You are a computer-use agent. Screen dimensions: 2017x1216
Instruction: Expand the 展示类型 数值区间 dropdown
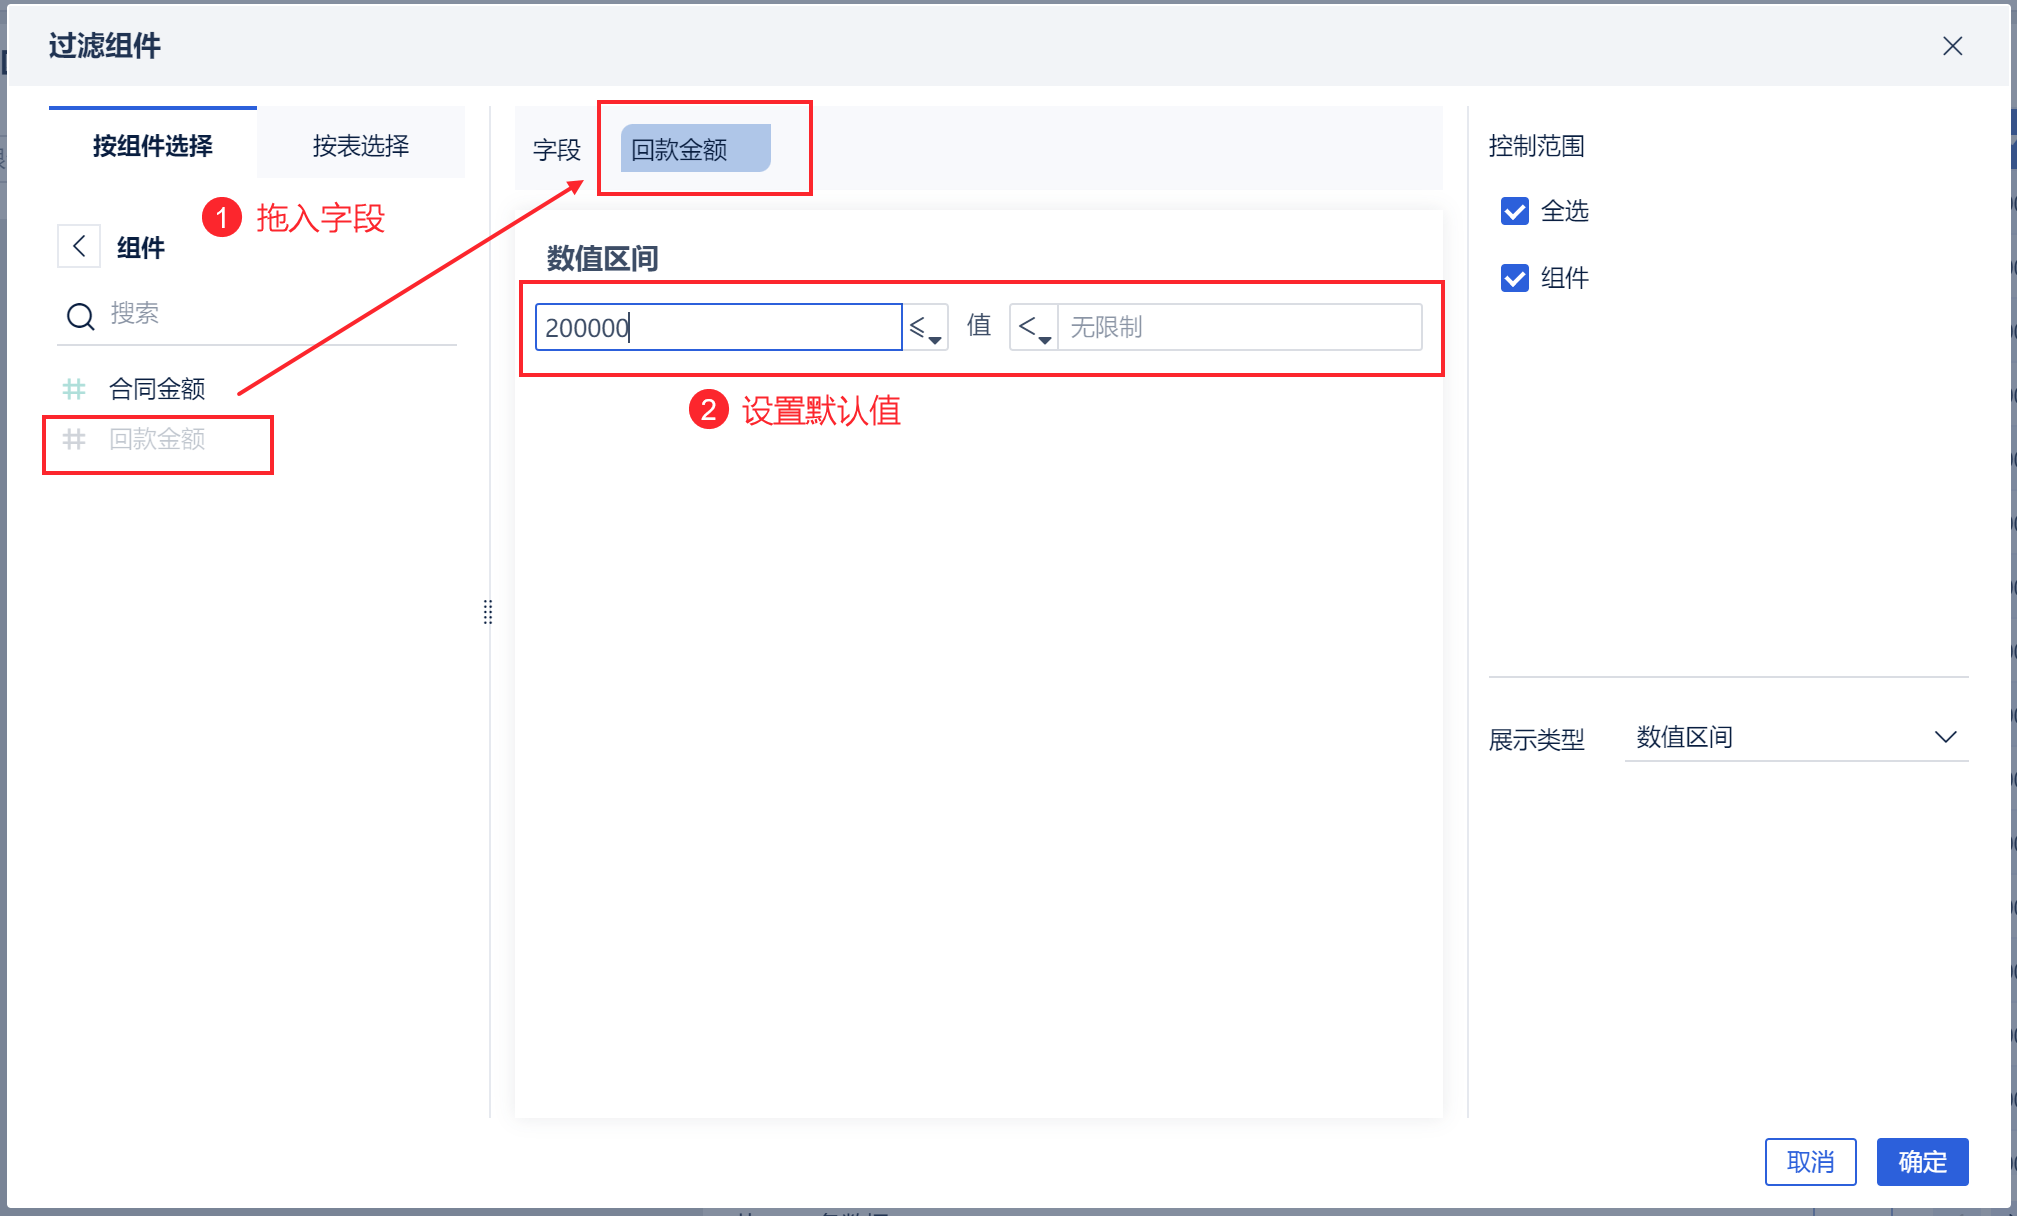[1796, 738]
